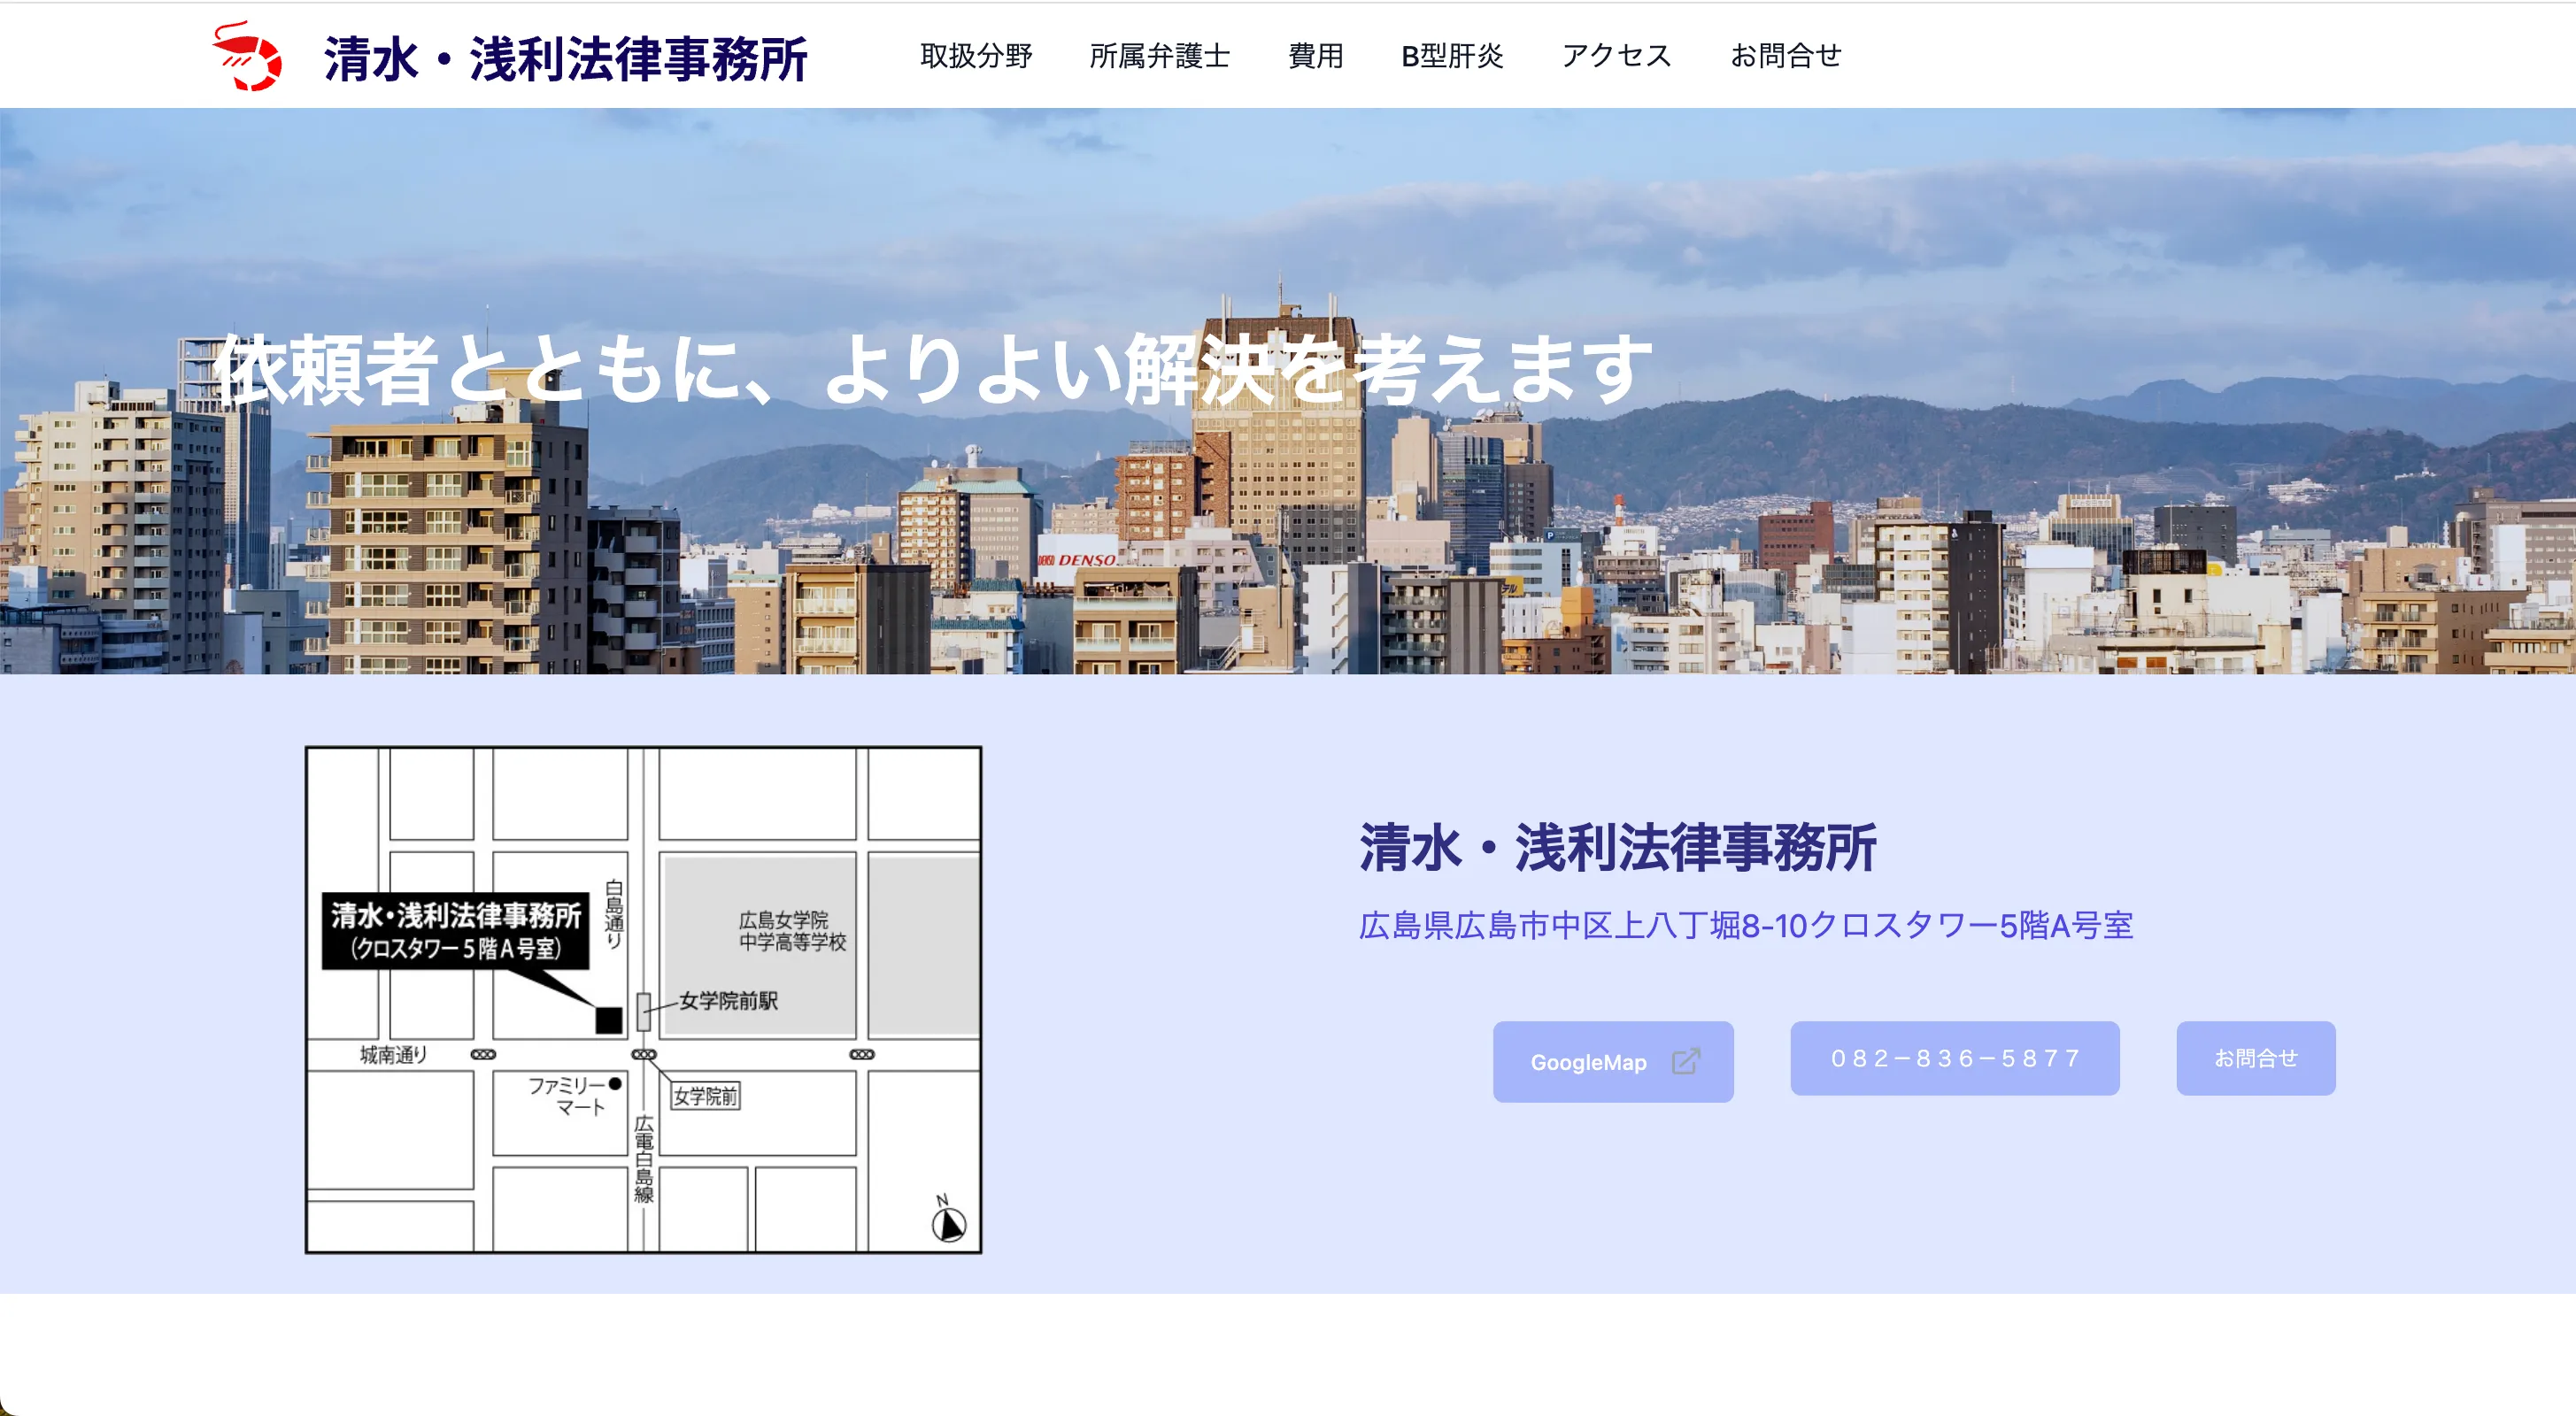The height and width of the screenshot is (1416, 2576).
Task: Open the 清水・浅利法律事務所 header title link
Action: (565, 58)
